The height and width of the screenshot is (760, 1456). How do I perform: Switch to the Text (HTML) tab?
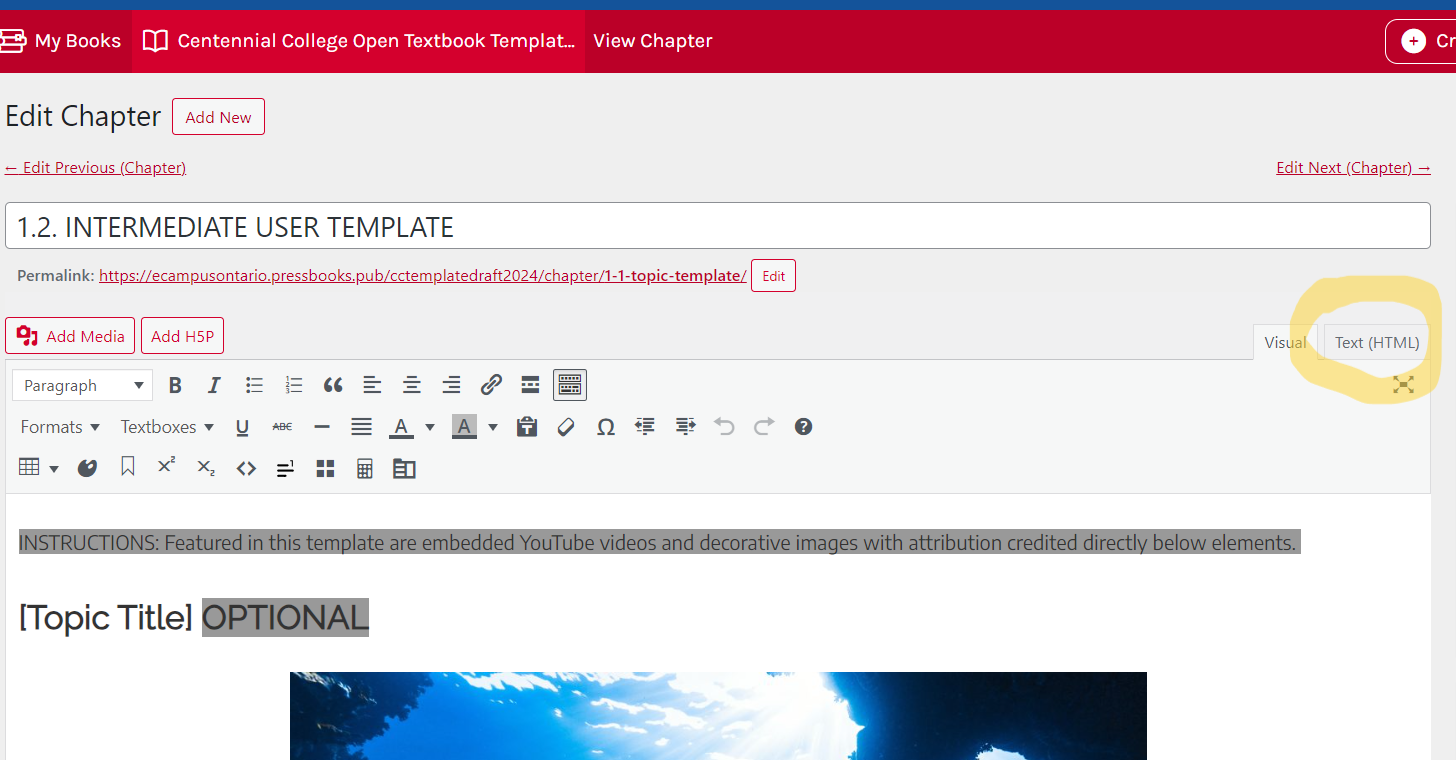pos(1376,342)
